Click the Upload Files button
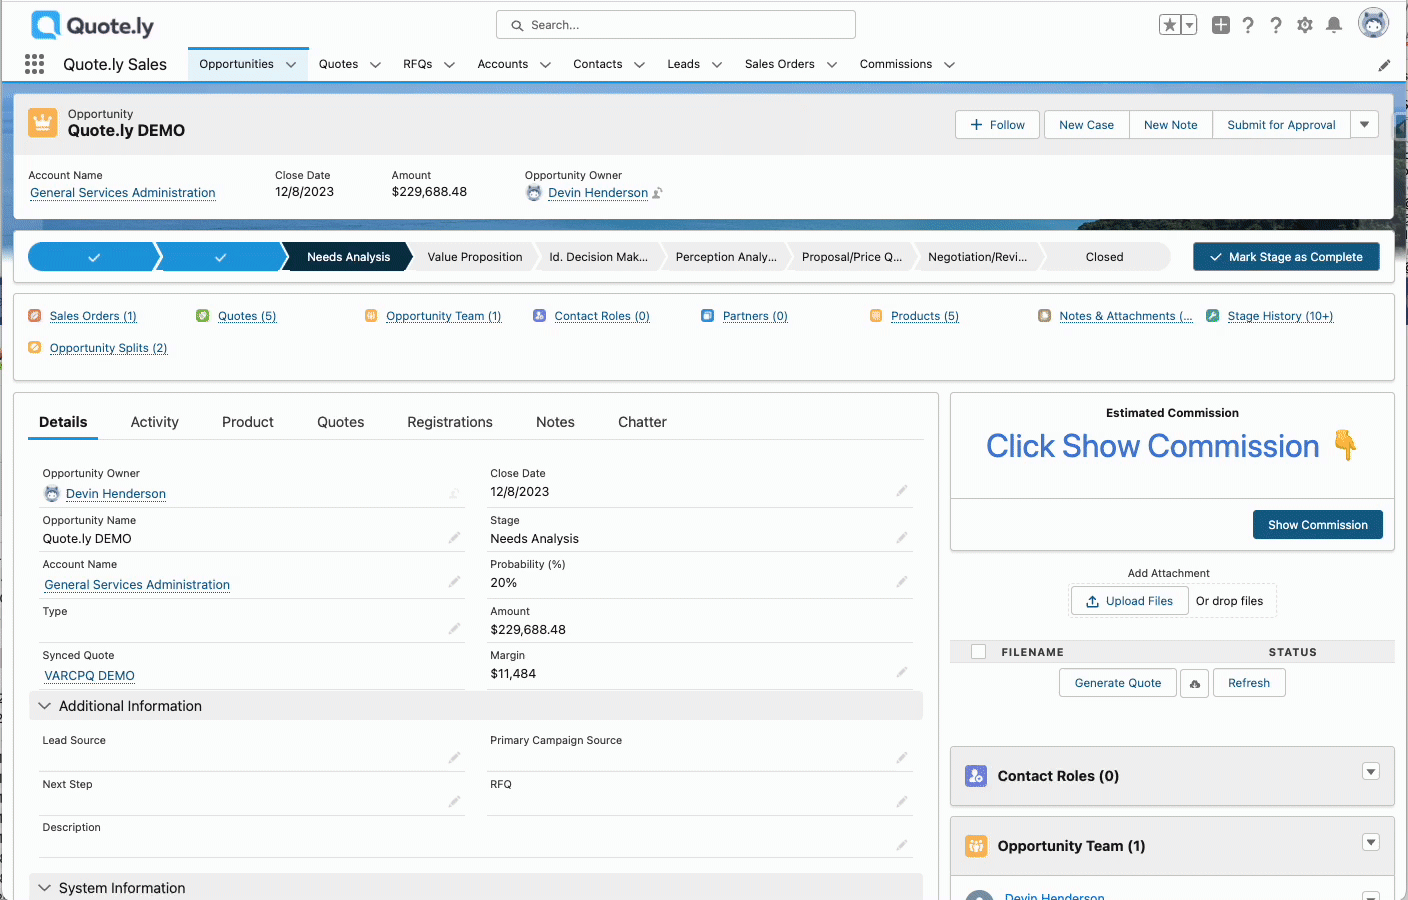Image resolution: width=1408 pixels, height=900 pixels. tap(1129, 601)
